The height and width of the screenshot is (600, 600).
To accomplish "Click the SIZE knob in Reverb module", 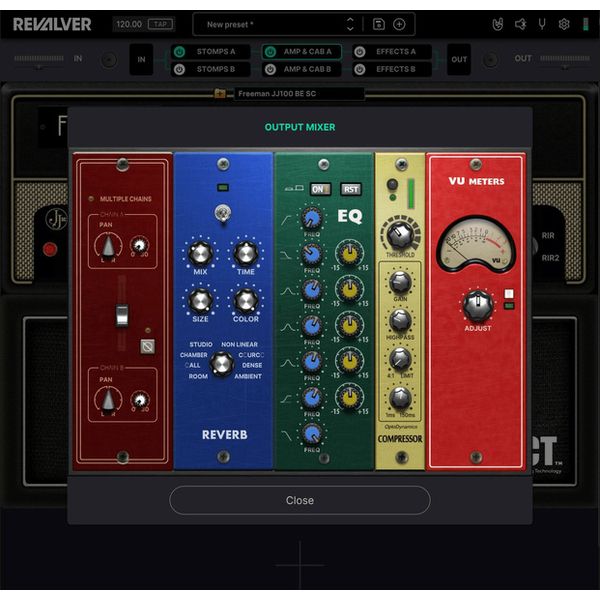I will [200, 300].
